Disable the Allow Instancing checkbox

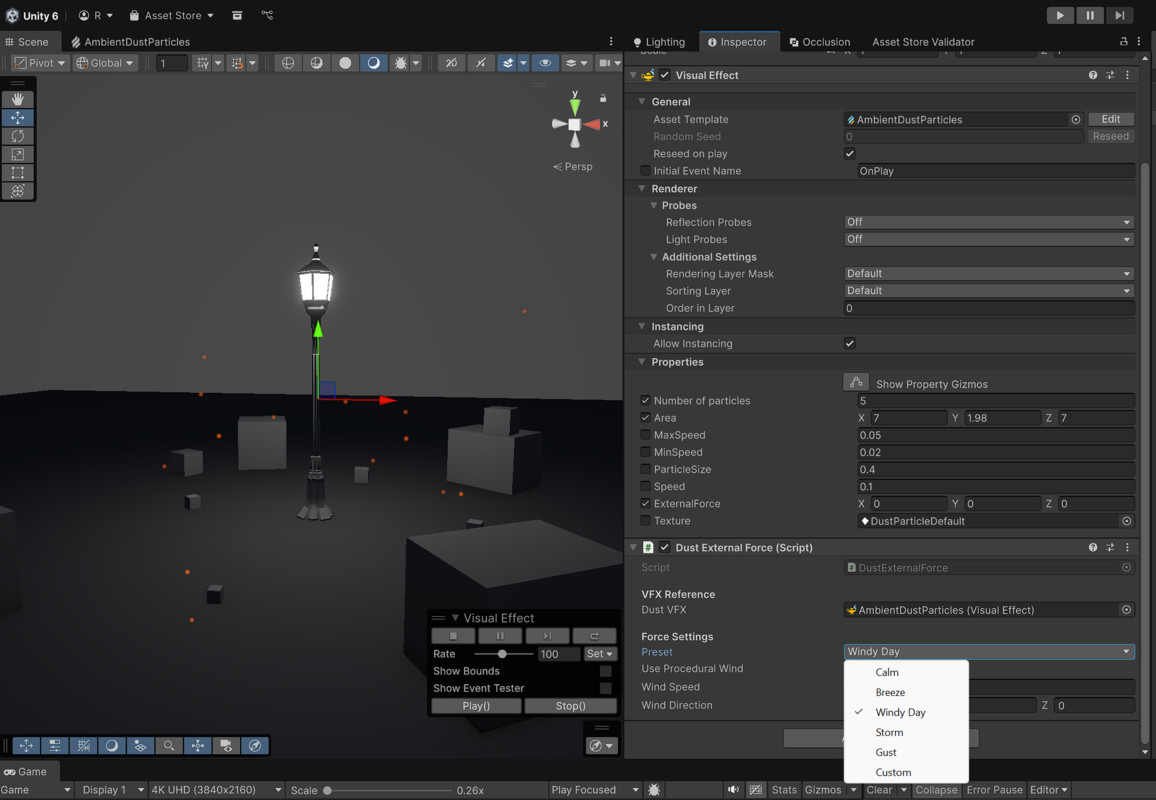849,343
